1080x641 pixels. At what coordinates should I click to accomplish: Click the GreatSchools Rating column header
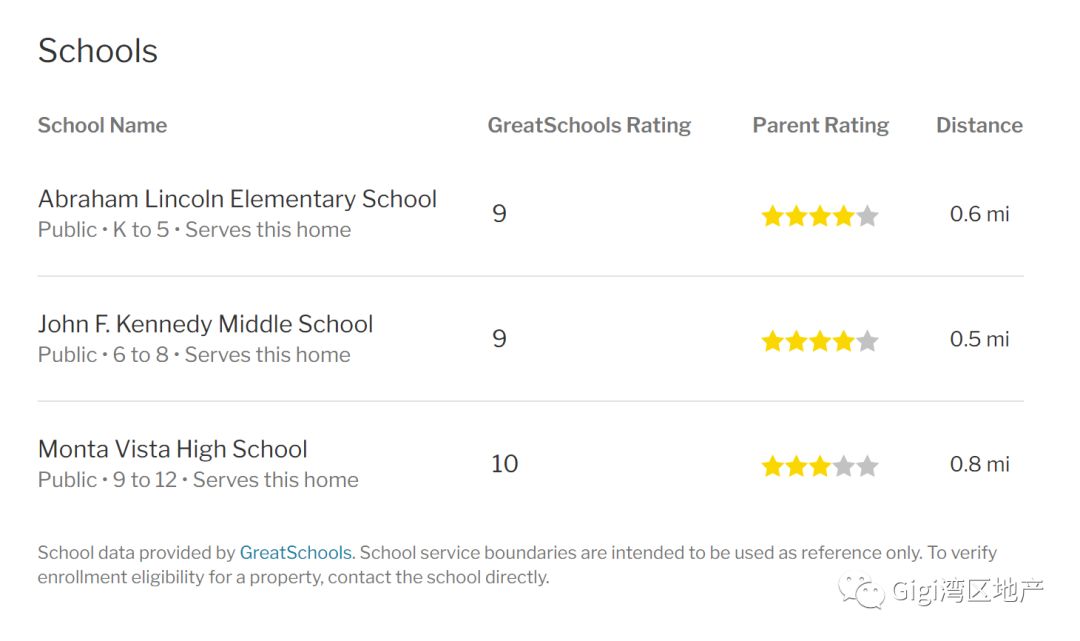[589, 125]
